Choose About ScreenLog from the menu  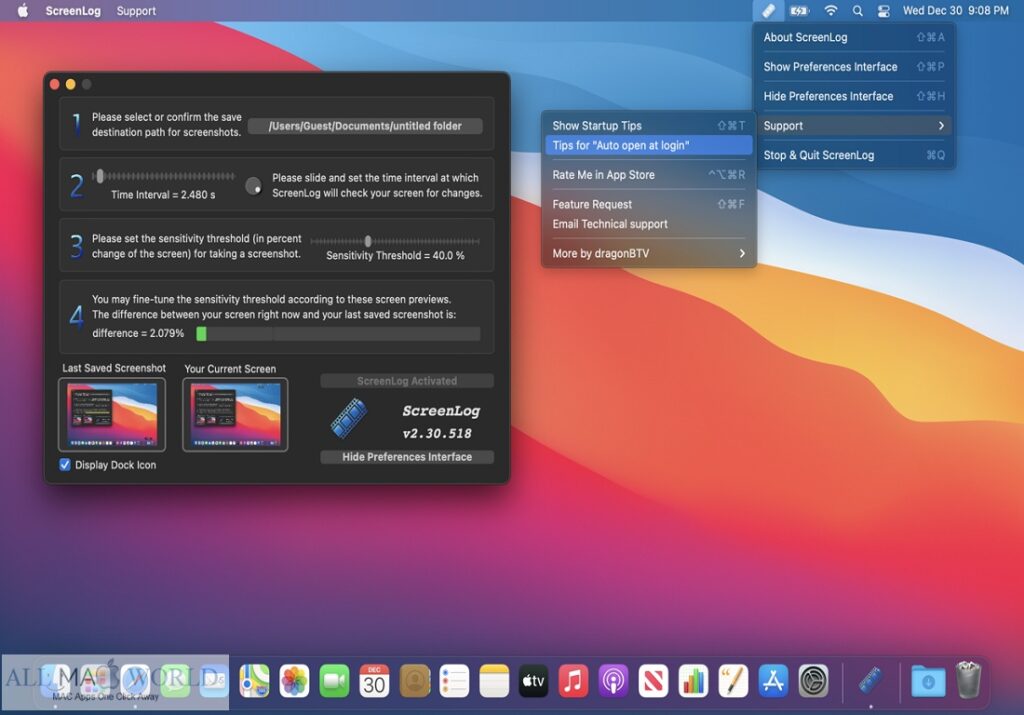[x=854, y=37]
